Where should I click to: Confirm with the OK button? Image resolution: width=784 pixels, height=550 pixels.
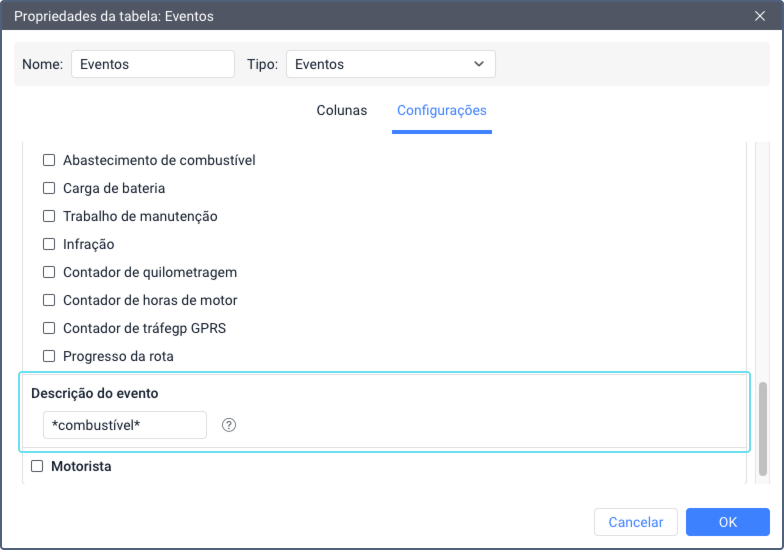(727, 522)
